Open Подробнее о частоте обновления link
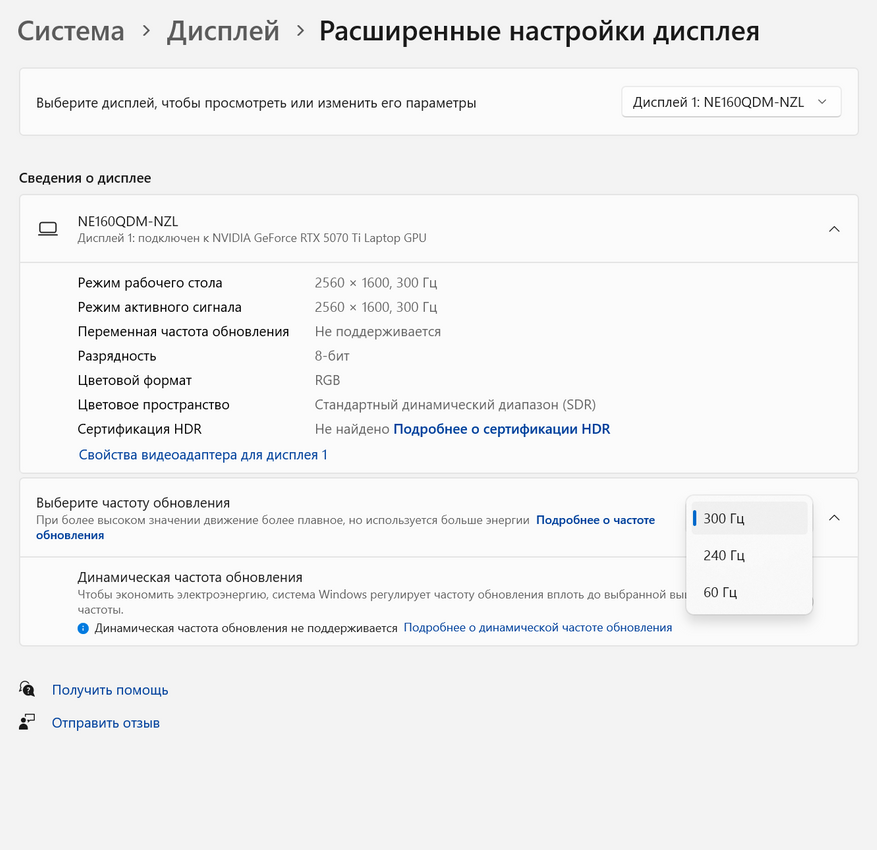877x850 pixels. (x=595, y=520)
